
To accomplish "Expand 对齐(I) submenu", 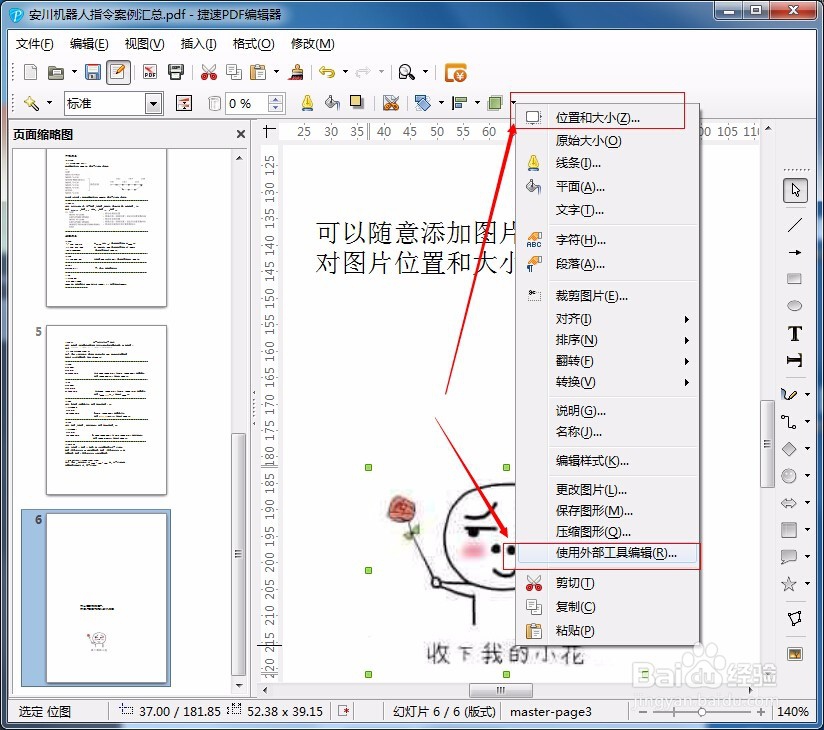I will [x=608, y=319].
